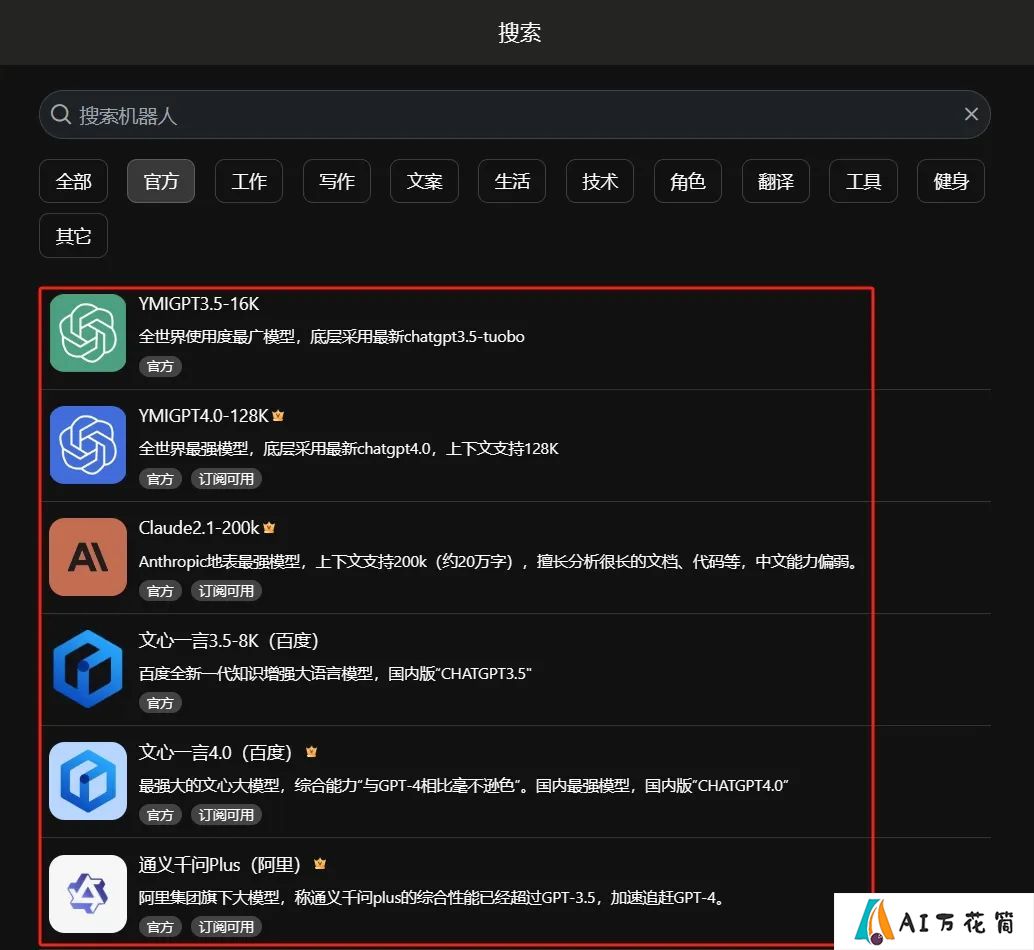Open the 生活 category

pos(512,181)
